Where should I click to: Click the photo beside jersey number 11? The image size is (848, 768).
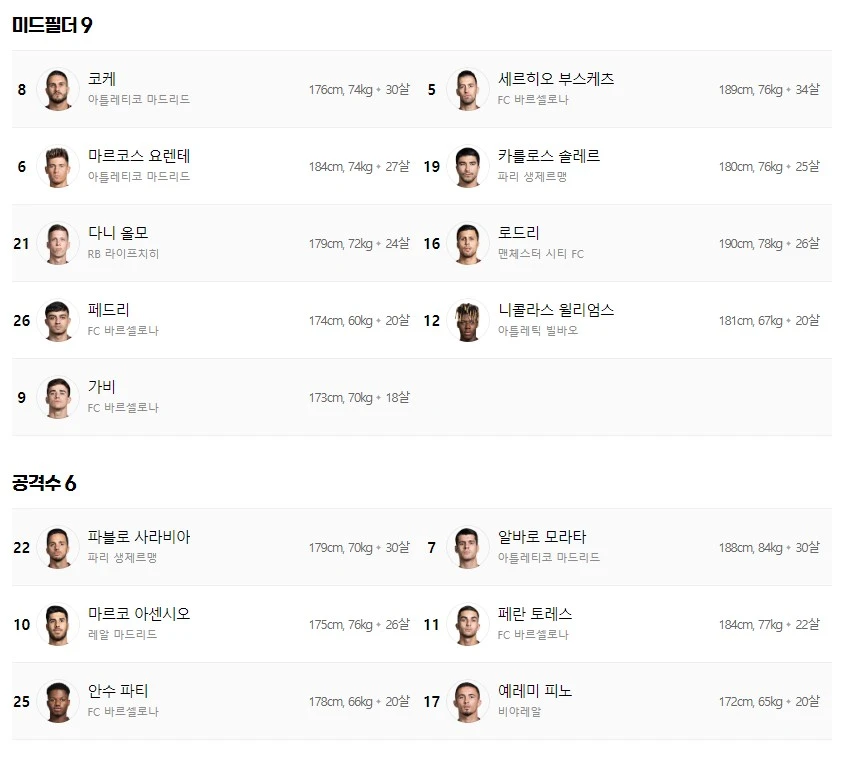pyautogui.click(x=468, y=624)
